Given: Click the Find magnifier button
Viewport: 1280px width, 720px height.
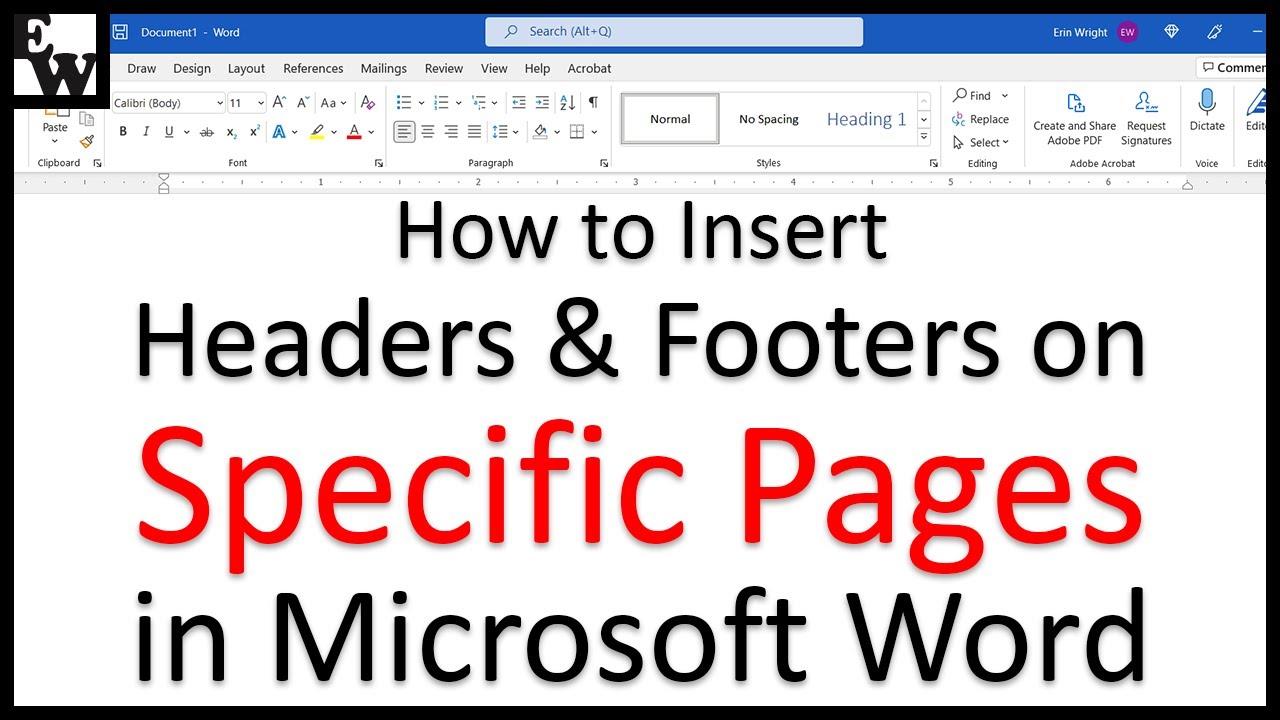Looking at the screenshot, I should coord(973,95).
